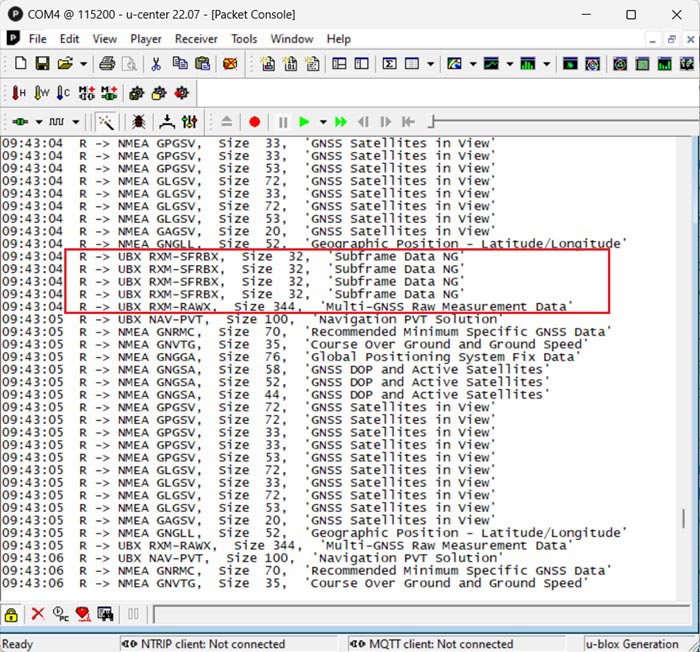Toggle the autobauding magic wand button
This screenshot has width=700, height=652.
(106, 122)
